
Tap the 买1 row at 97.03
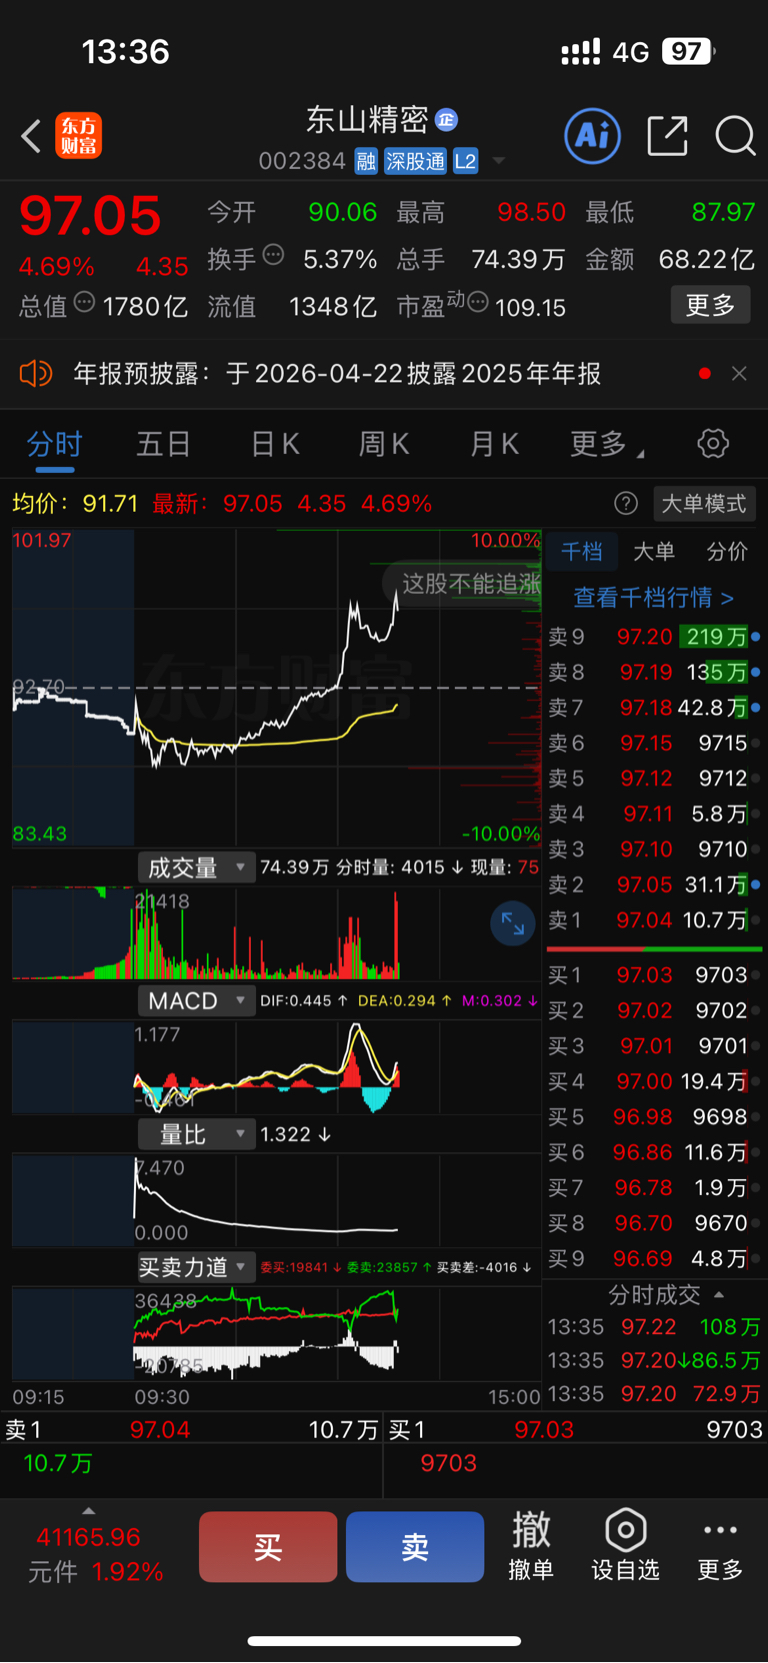coord(654,975)
